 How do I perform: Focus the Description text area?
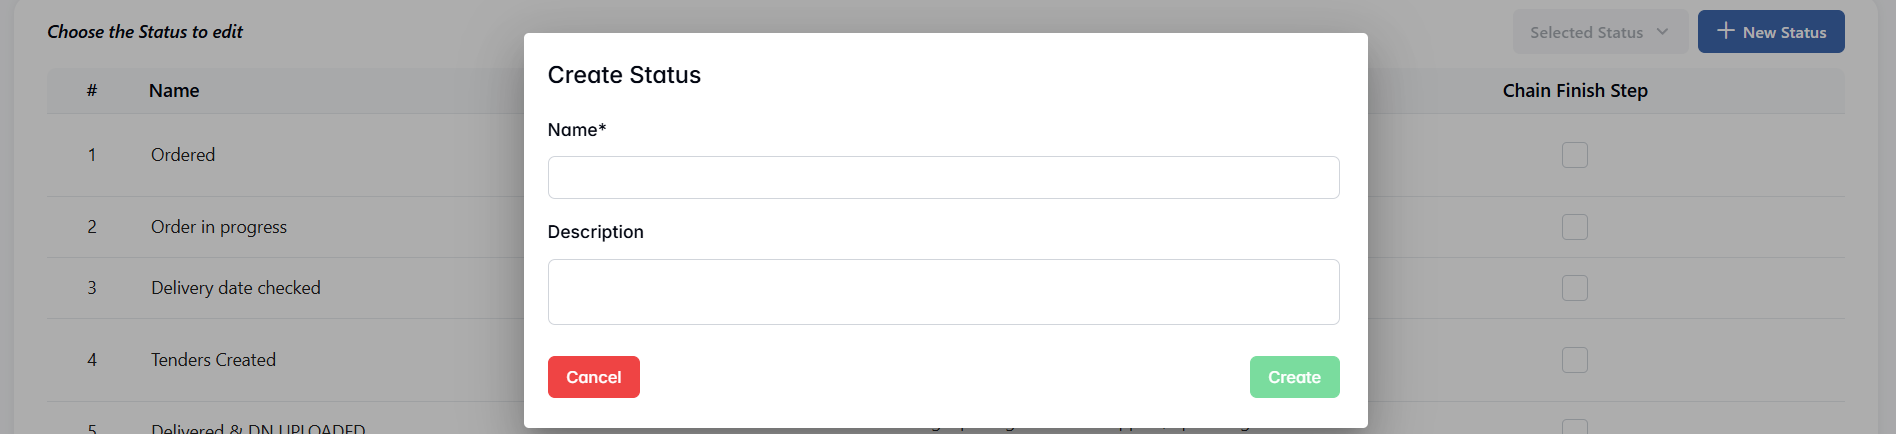(x=943, y=292)
